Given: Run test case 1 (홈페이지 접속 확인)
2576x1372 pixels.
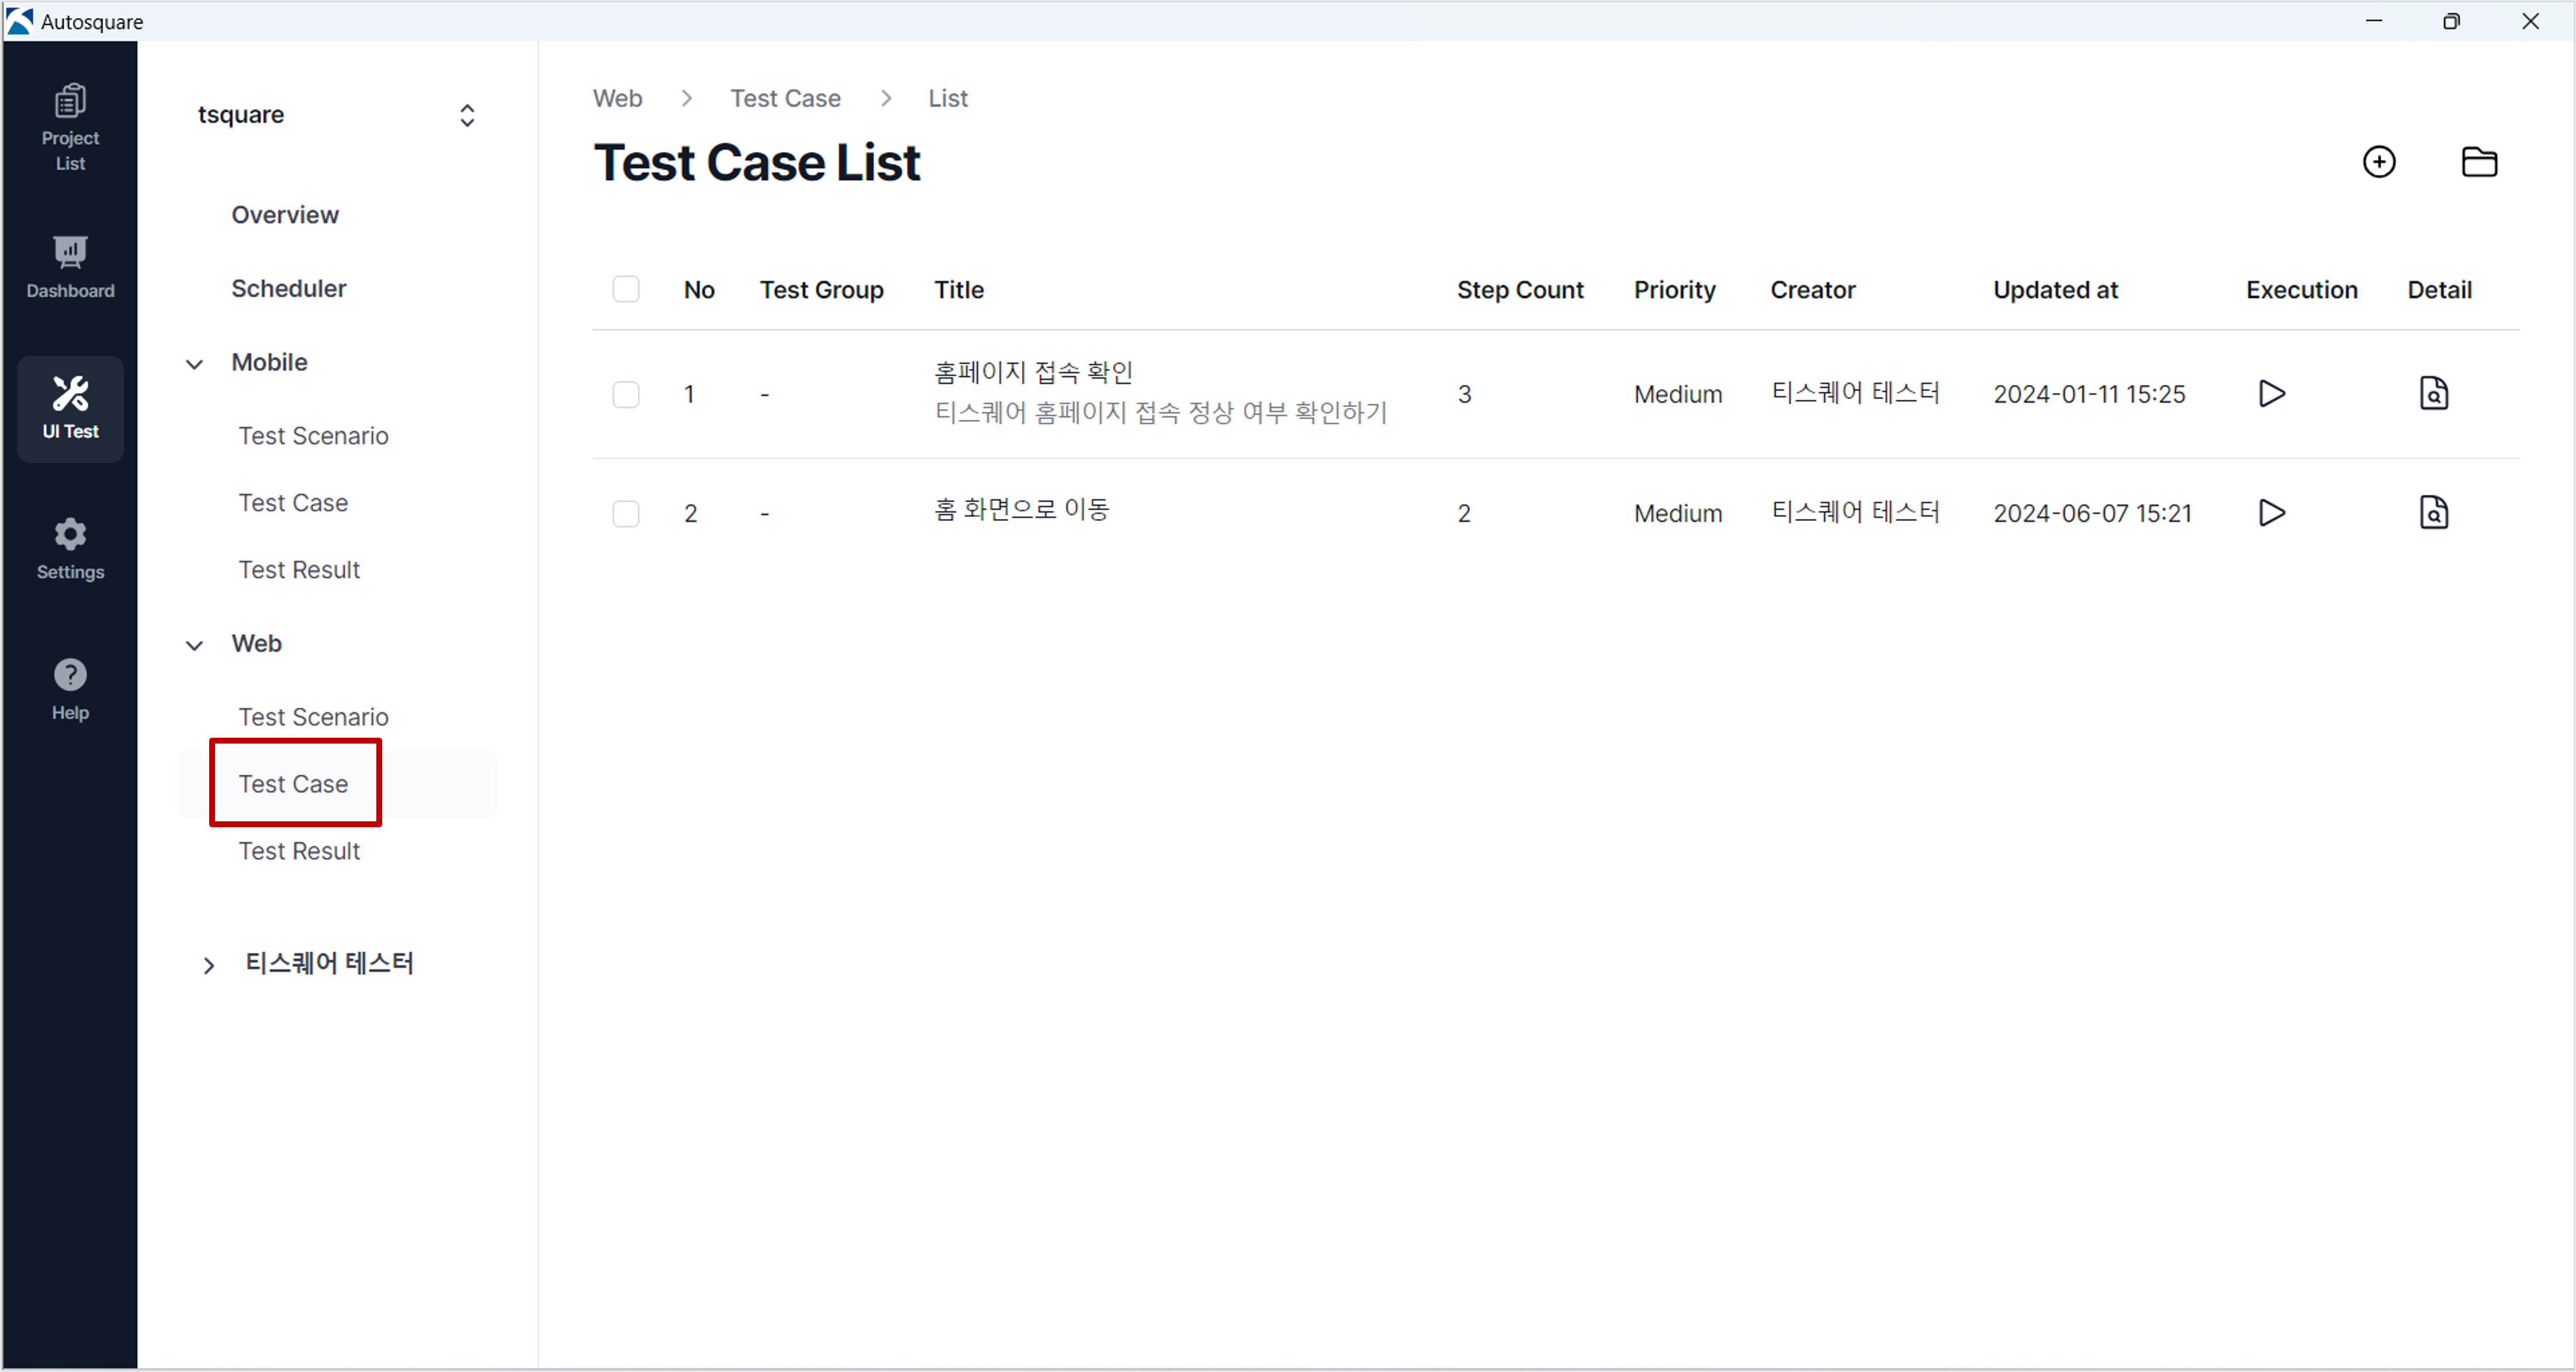Looking at the screenshot, I should (2271, 394).
